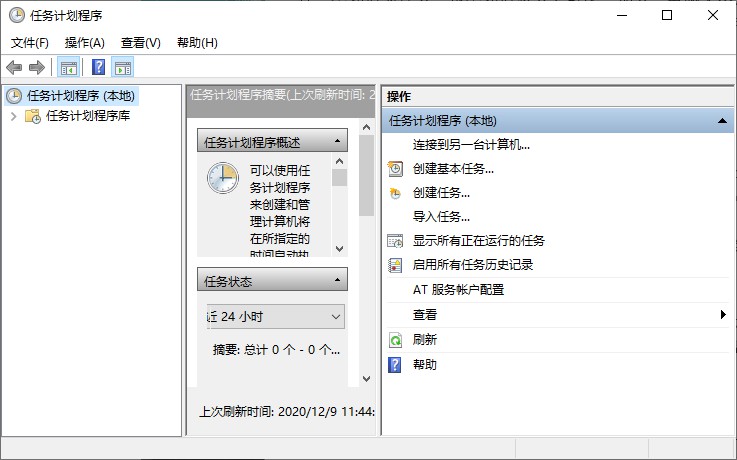
Task: Expand the 任务计划程序库 tree node
Action: [13, 116]
